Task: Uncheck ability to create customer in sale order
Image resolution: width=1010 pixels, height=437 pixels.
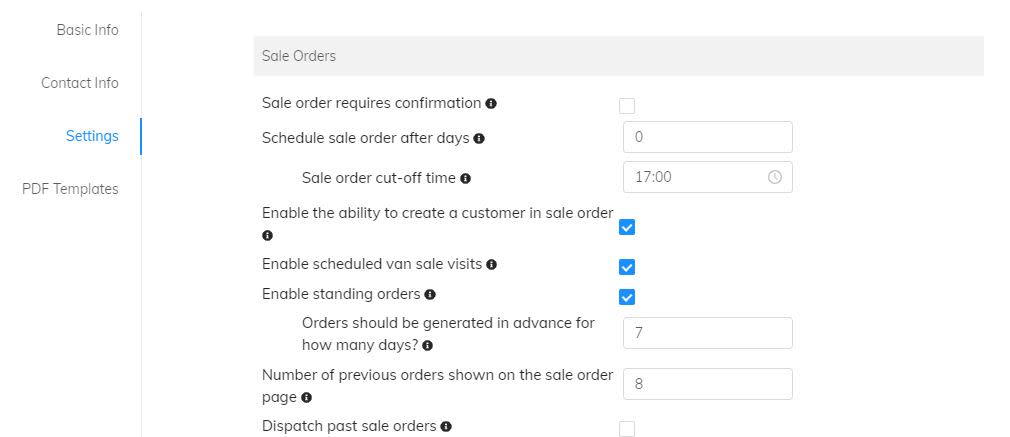Action: coord(627,227)
